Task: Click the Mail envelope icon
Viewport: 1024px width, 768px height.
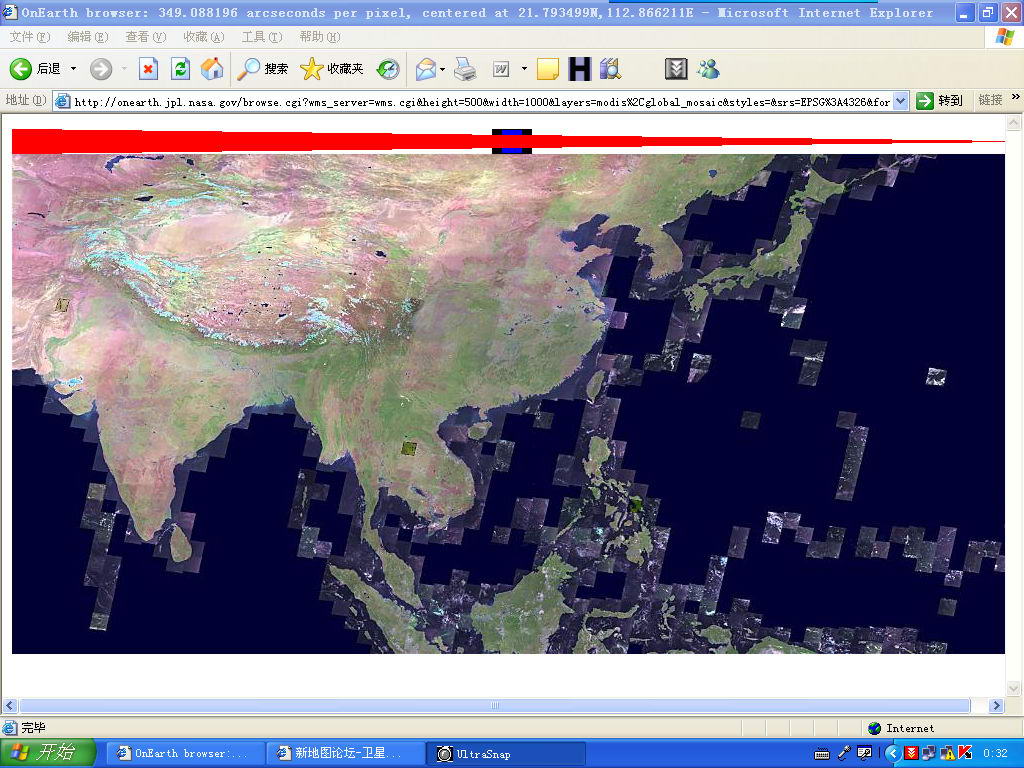Action: (x=426, y=69)
